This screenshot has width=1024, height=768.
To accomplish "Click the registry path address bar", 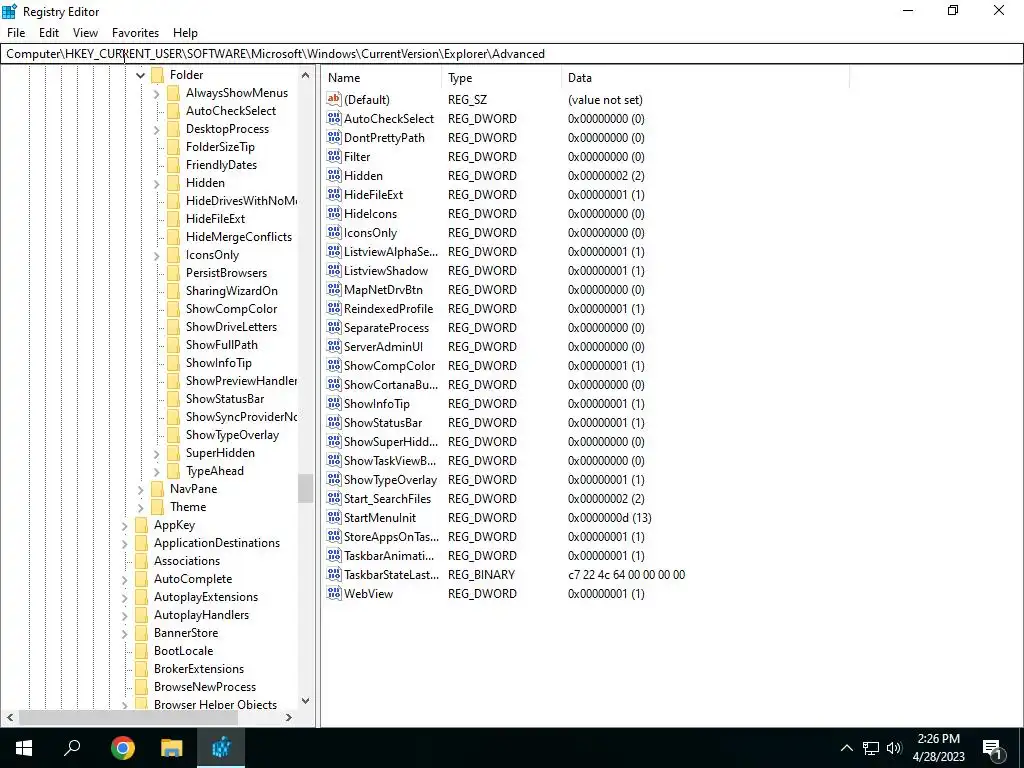I will pyautogui.click(x=512, y=54).
